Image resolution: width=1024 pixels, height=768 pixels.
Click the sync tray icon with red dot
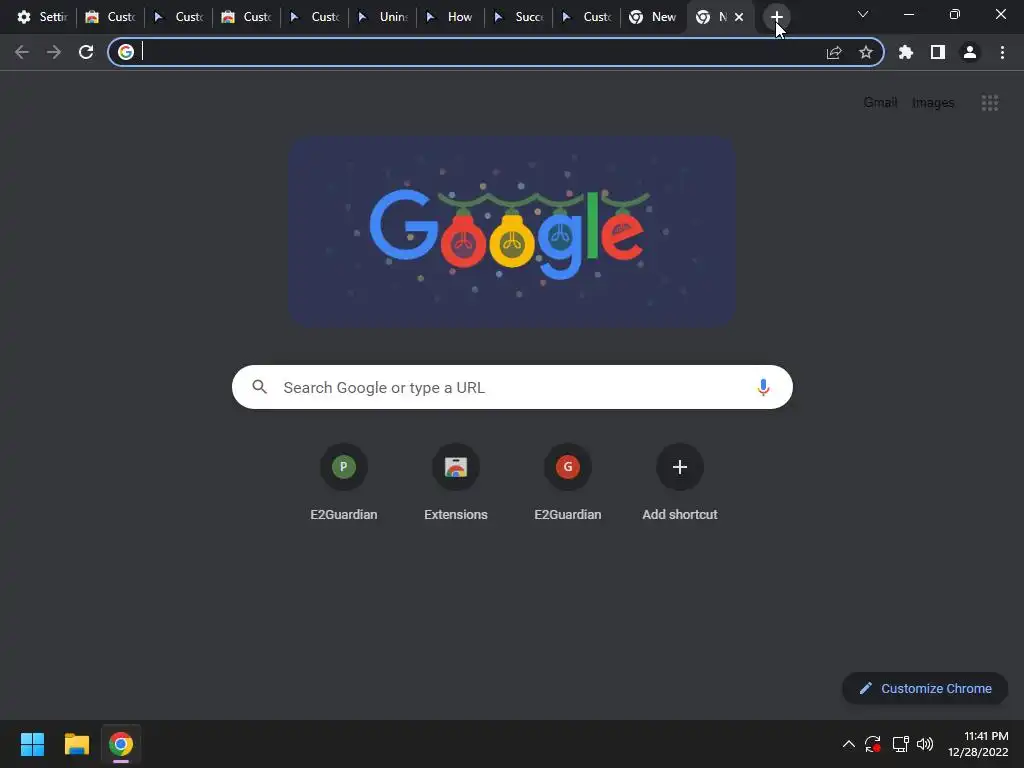point(873,744)
